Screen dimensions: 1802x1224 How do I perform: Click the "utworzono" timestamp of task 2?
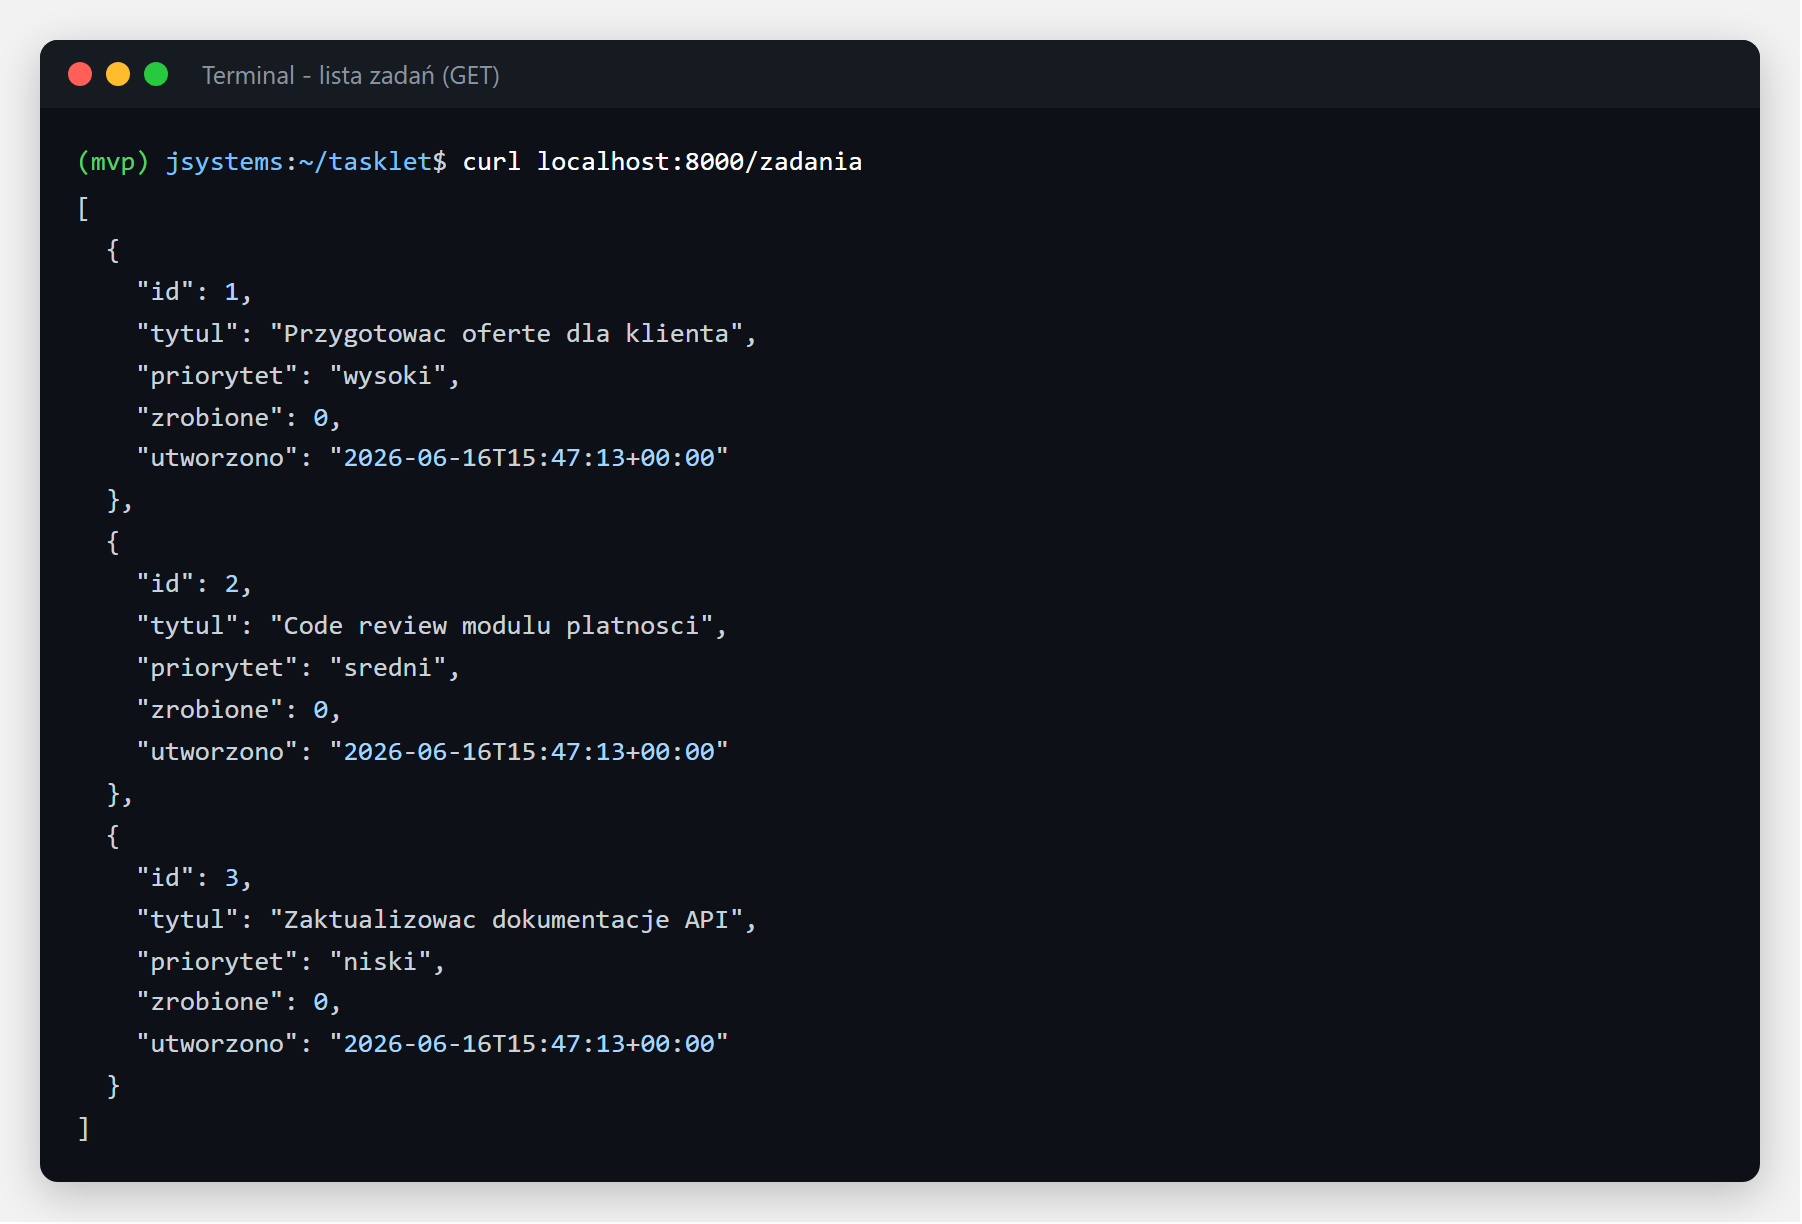coord(529,752)
